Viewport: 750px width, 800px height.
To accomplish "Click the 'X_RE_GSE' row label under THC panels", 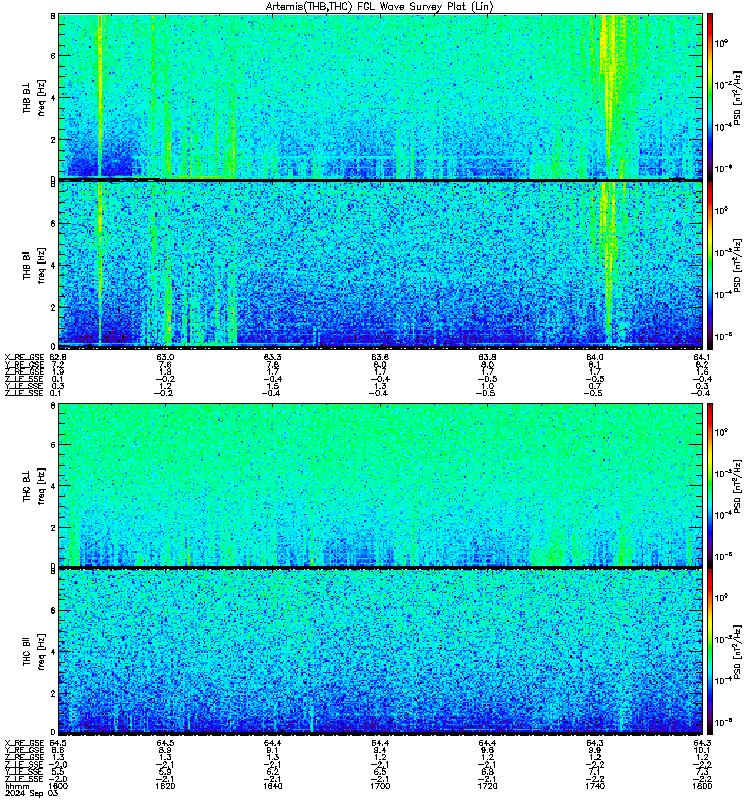I will 24,743.
